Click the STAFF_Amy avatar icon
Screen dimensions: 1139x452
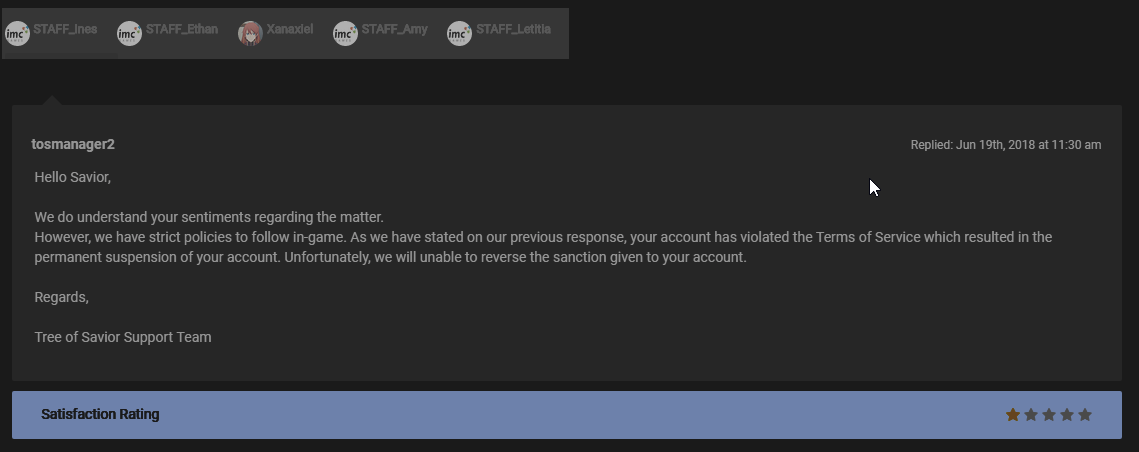click(x=345, y=34)
